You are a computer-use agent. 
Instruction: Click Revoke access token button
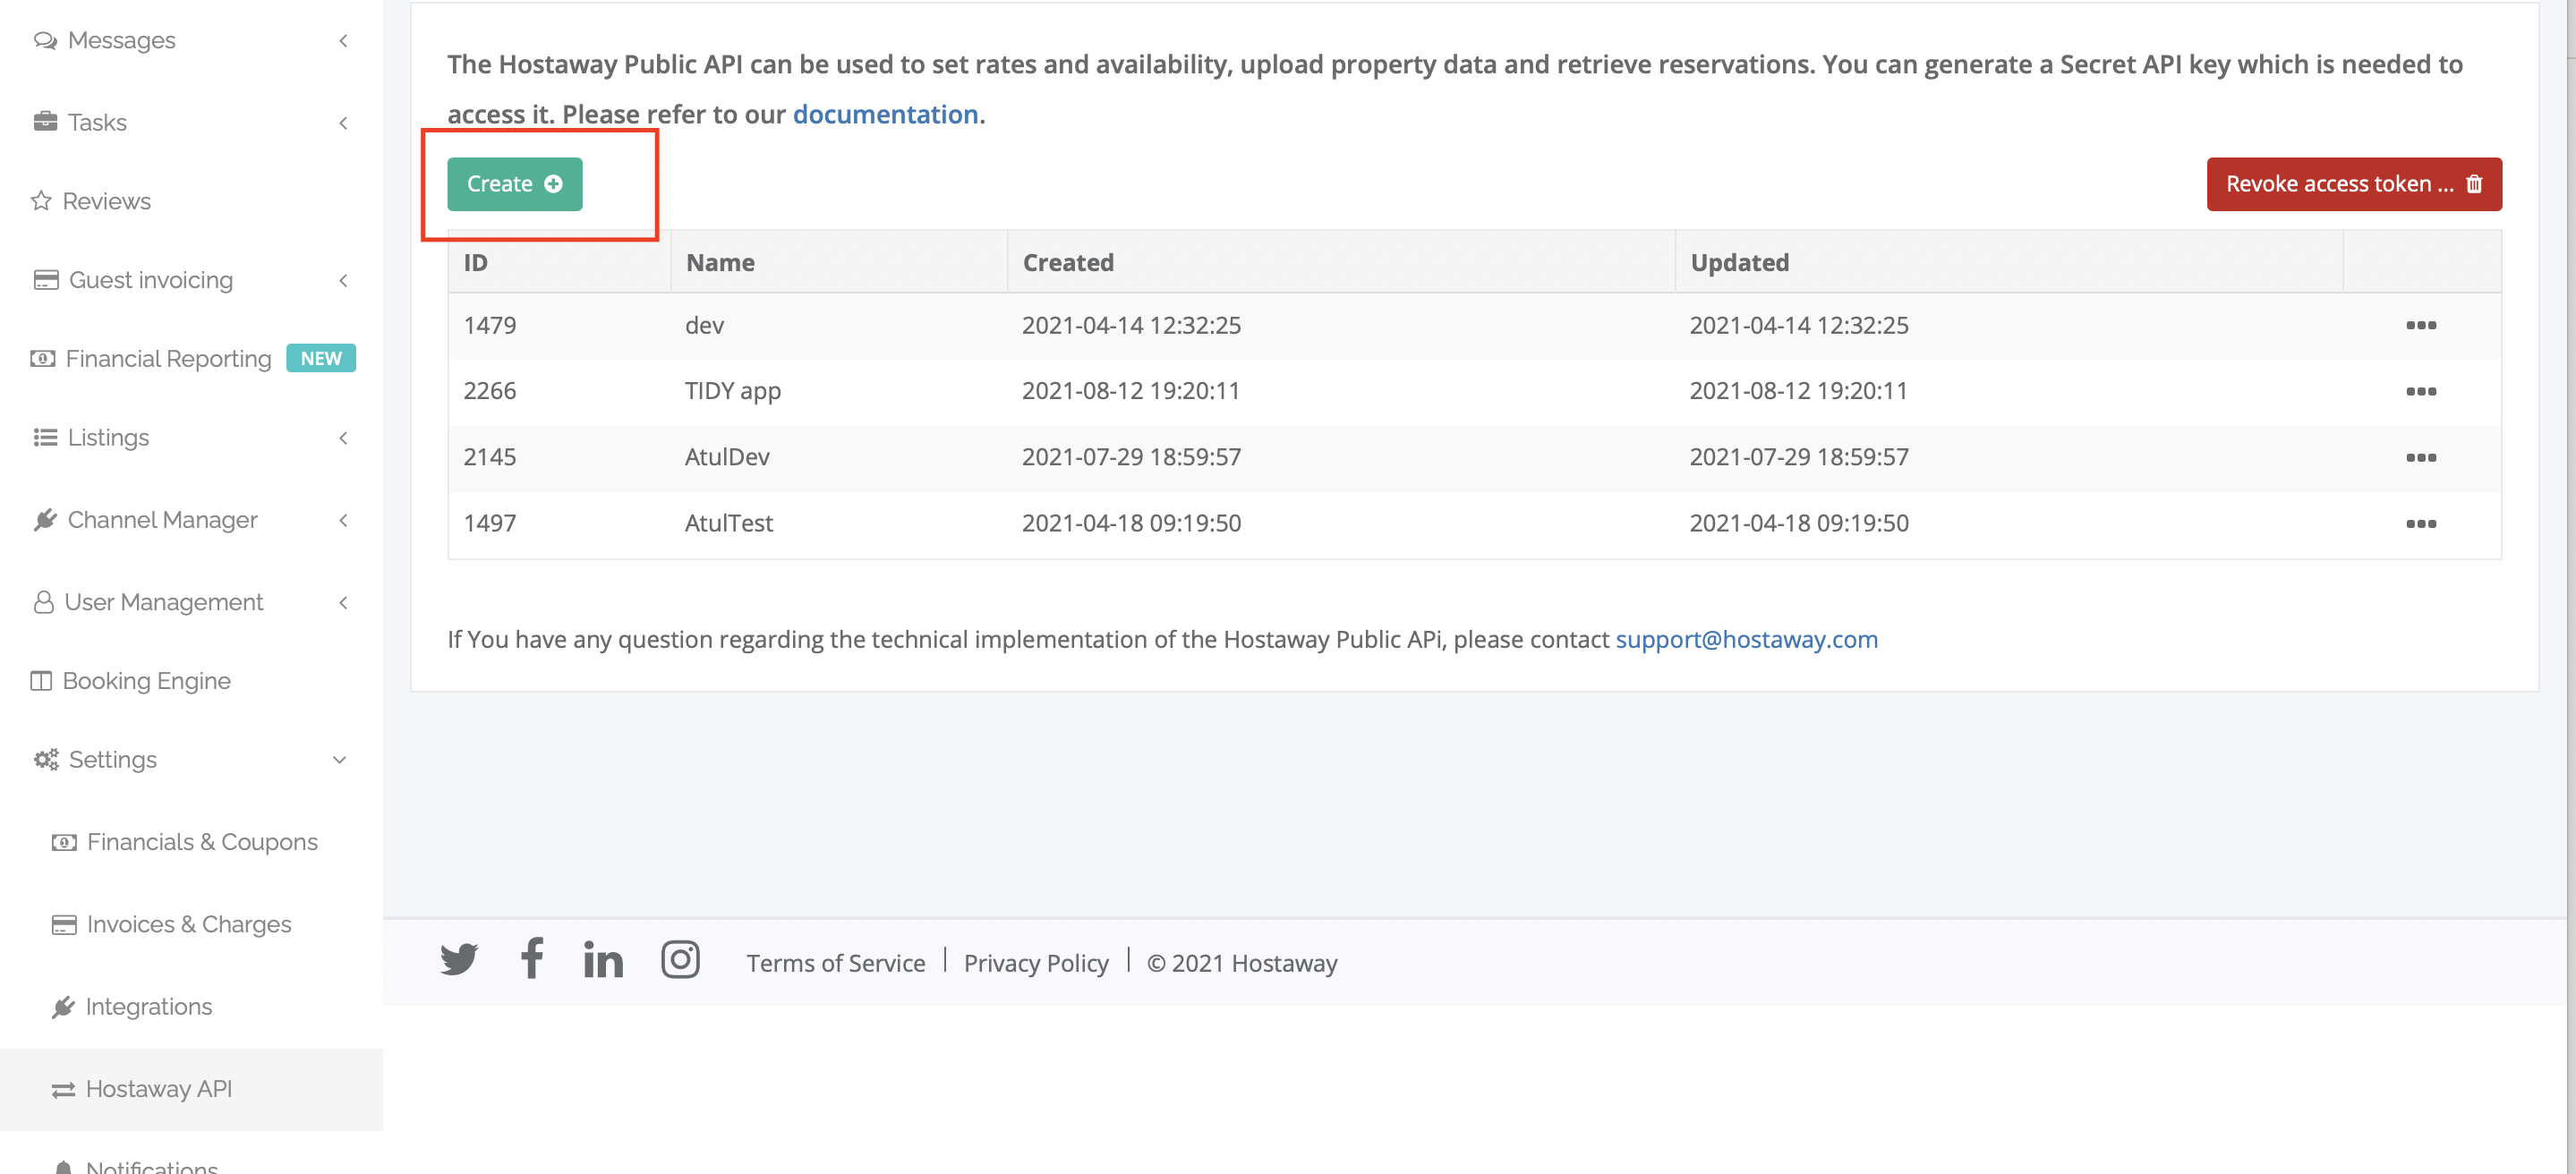[x=2353, y=184]
